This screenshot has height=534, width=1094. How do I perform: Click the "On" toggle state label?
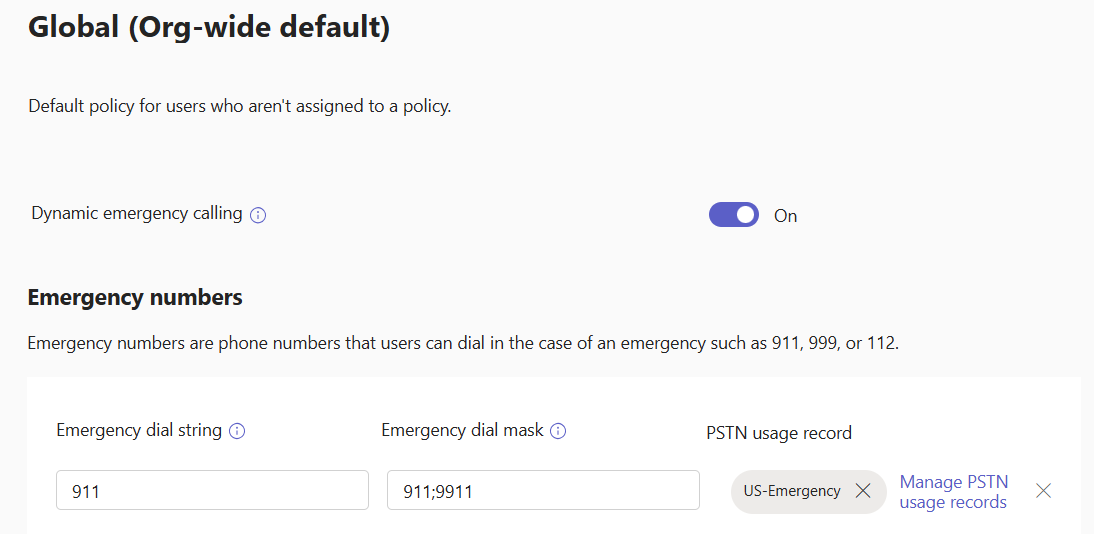pyautogui.click(x=786, y=216)
